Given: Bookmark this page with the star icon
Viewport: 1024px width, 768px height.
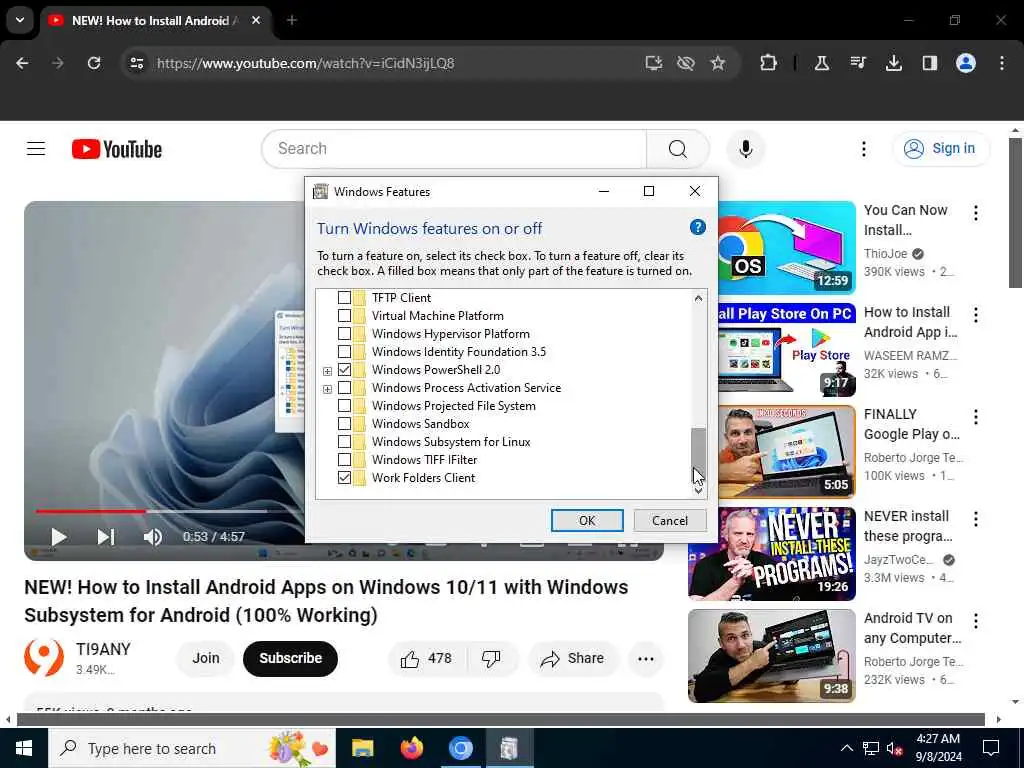Looking at the screenshot, I should pos(718,63).
